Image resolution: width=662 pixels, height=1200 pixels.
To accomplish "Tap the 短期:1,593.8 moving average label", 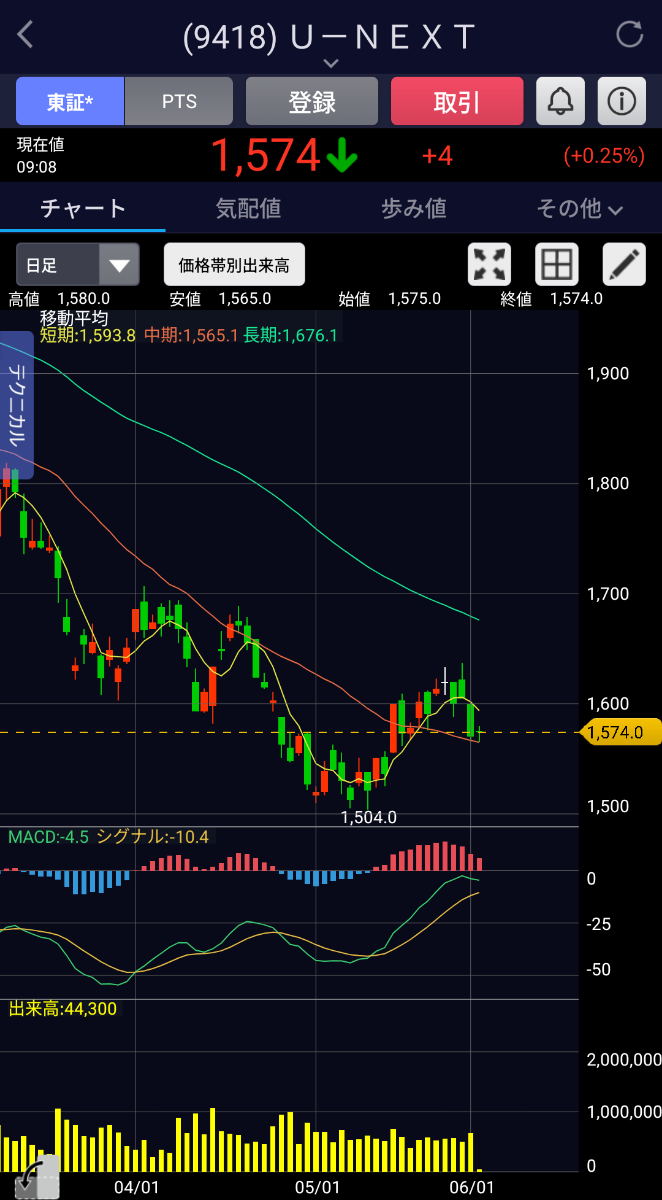I will [x=88, y=336].
